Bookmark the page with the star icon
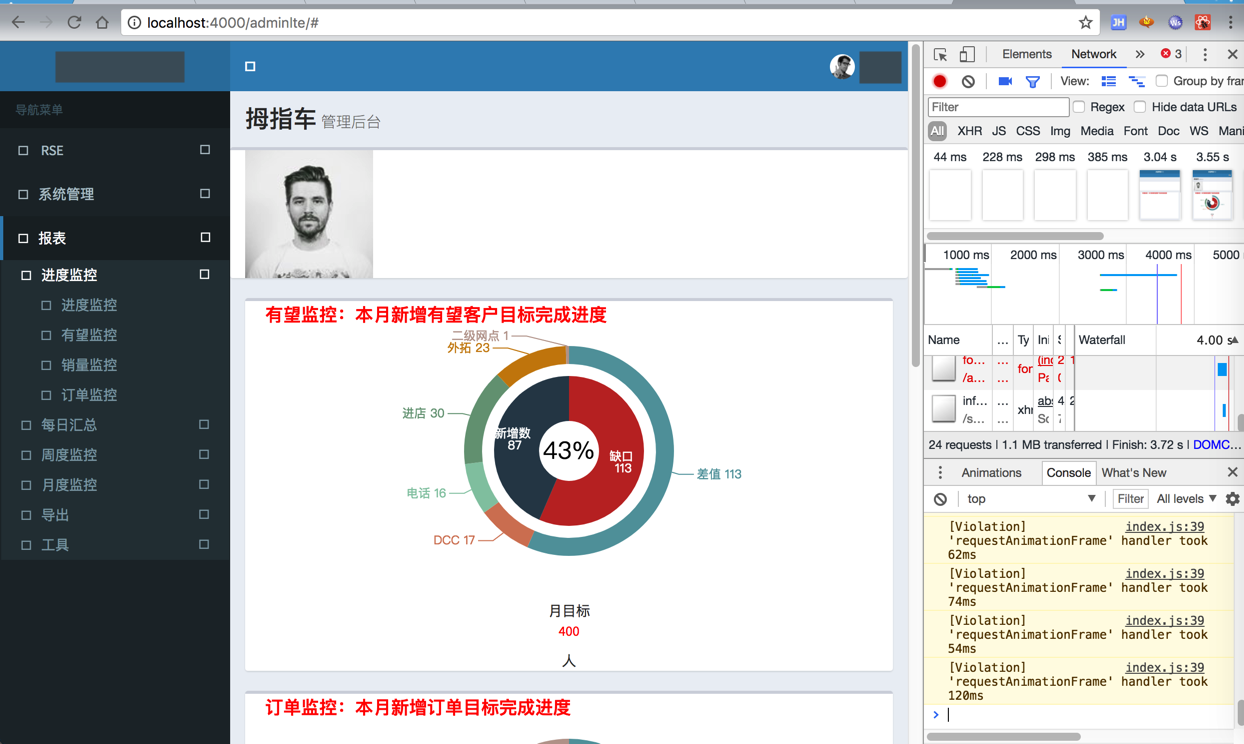This screenshot has width=1244, height=744. pyautogui.click(x=1085, y=22)
